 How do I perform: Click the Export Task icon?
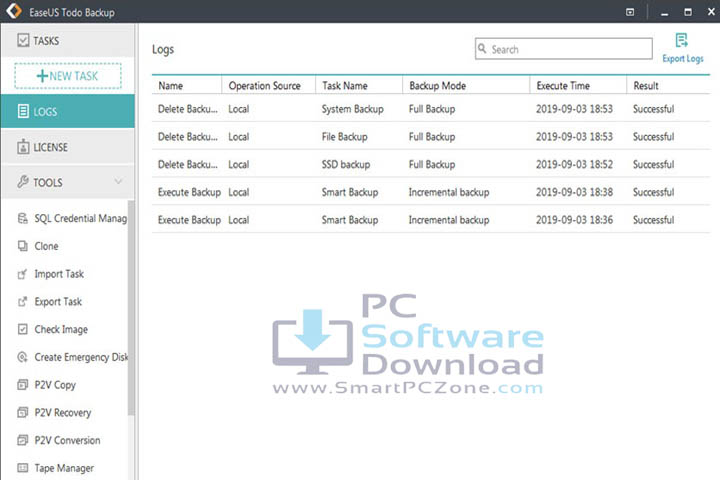pos(22,301)
